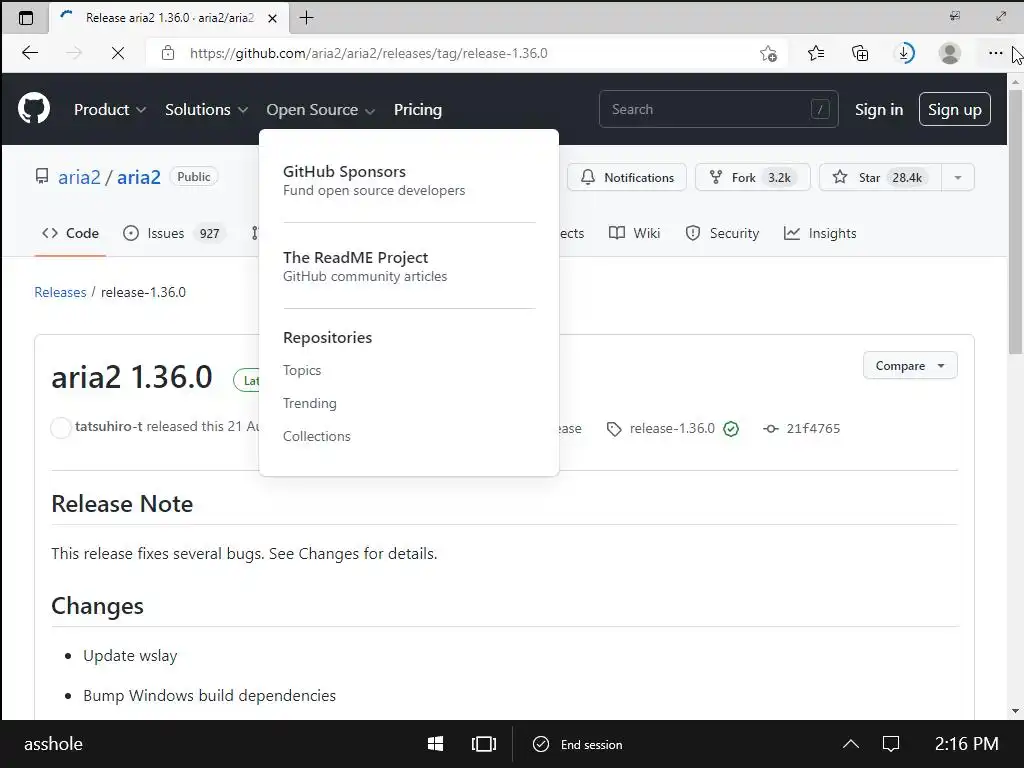
Task: Go to the Pricing page
Action: [x=418, y=110]
